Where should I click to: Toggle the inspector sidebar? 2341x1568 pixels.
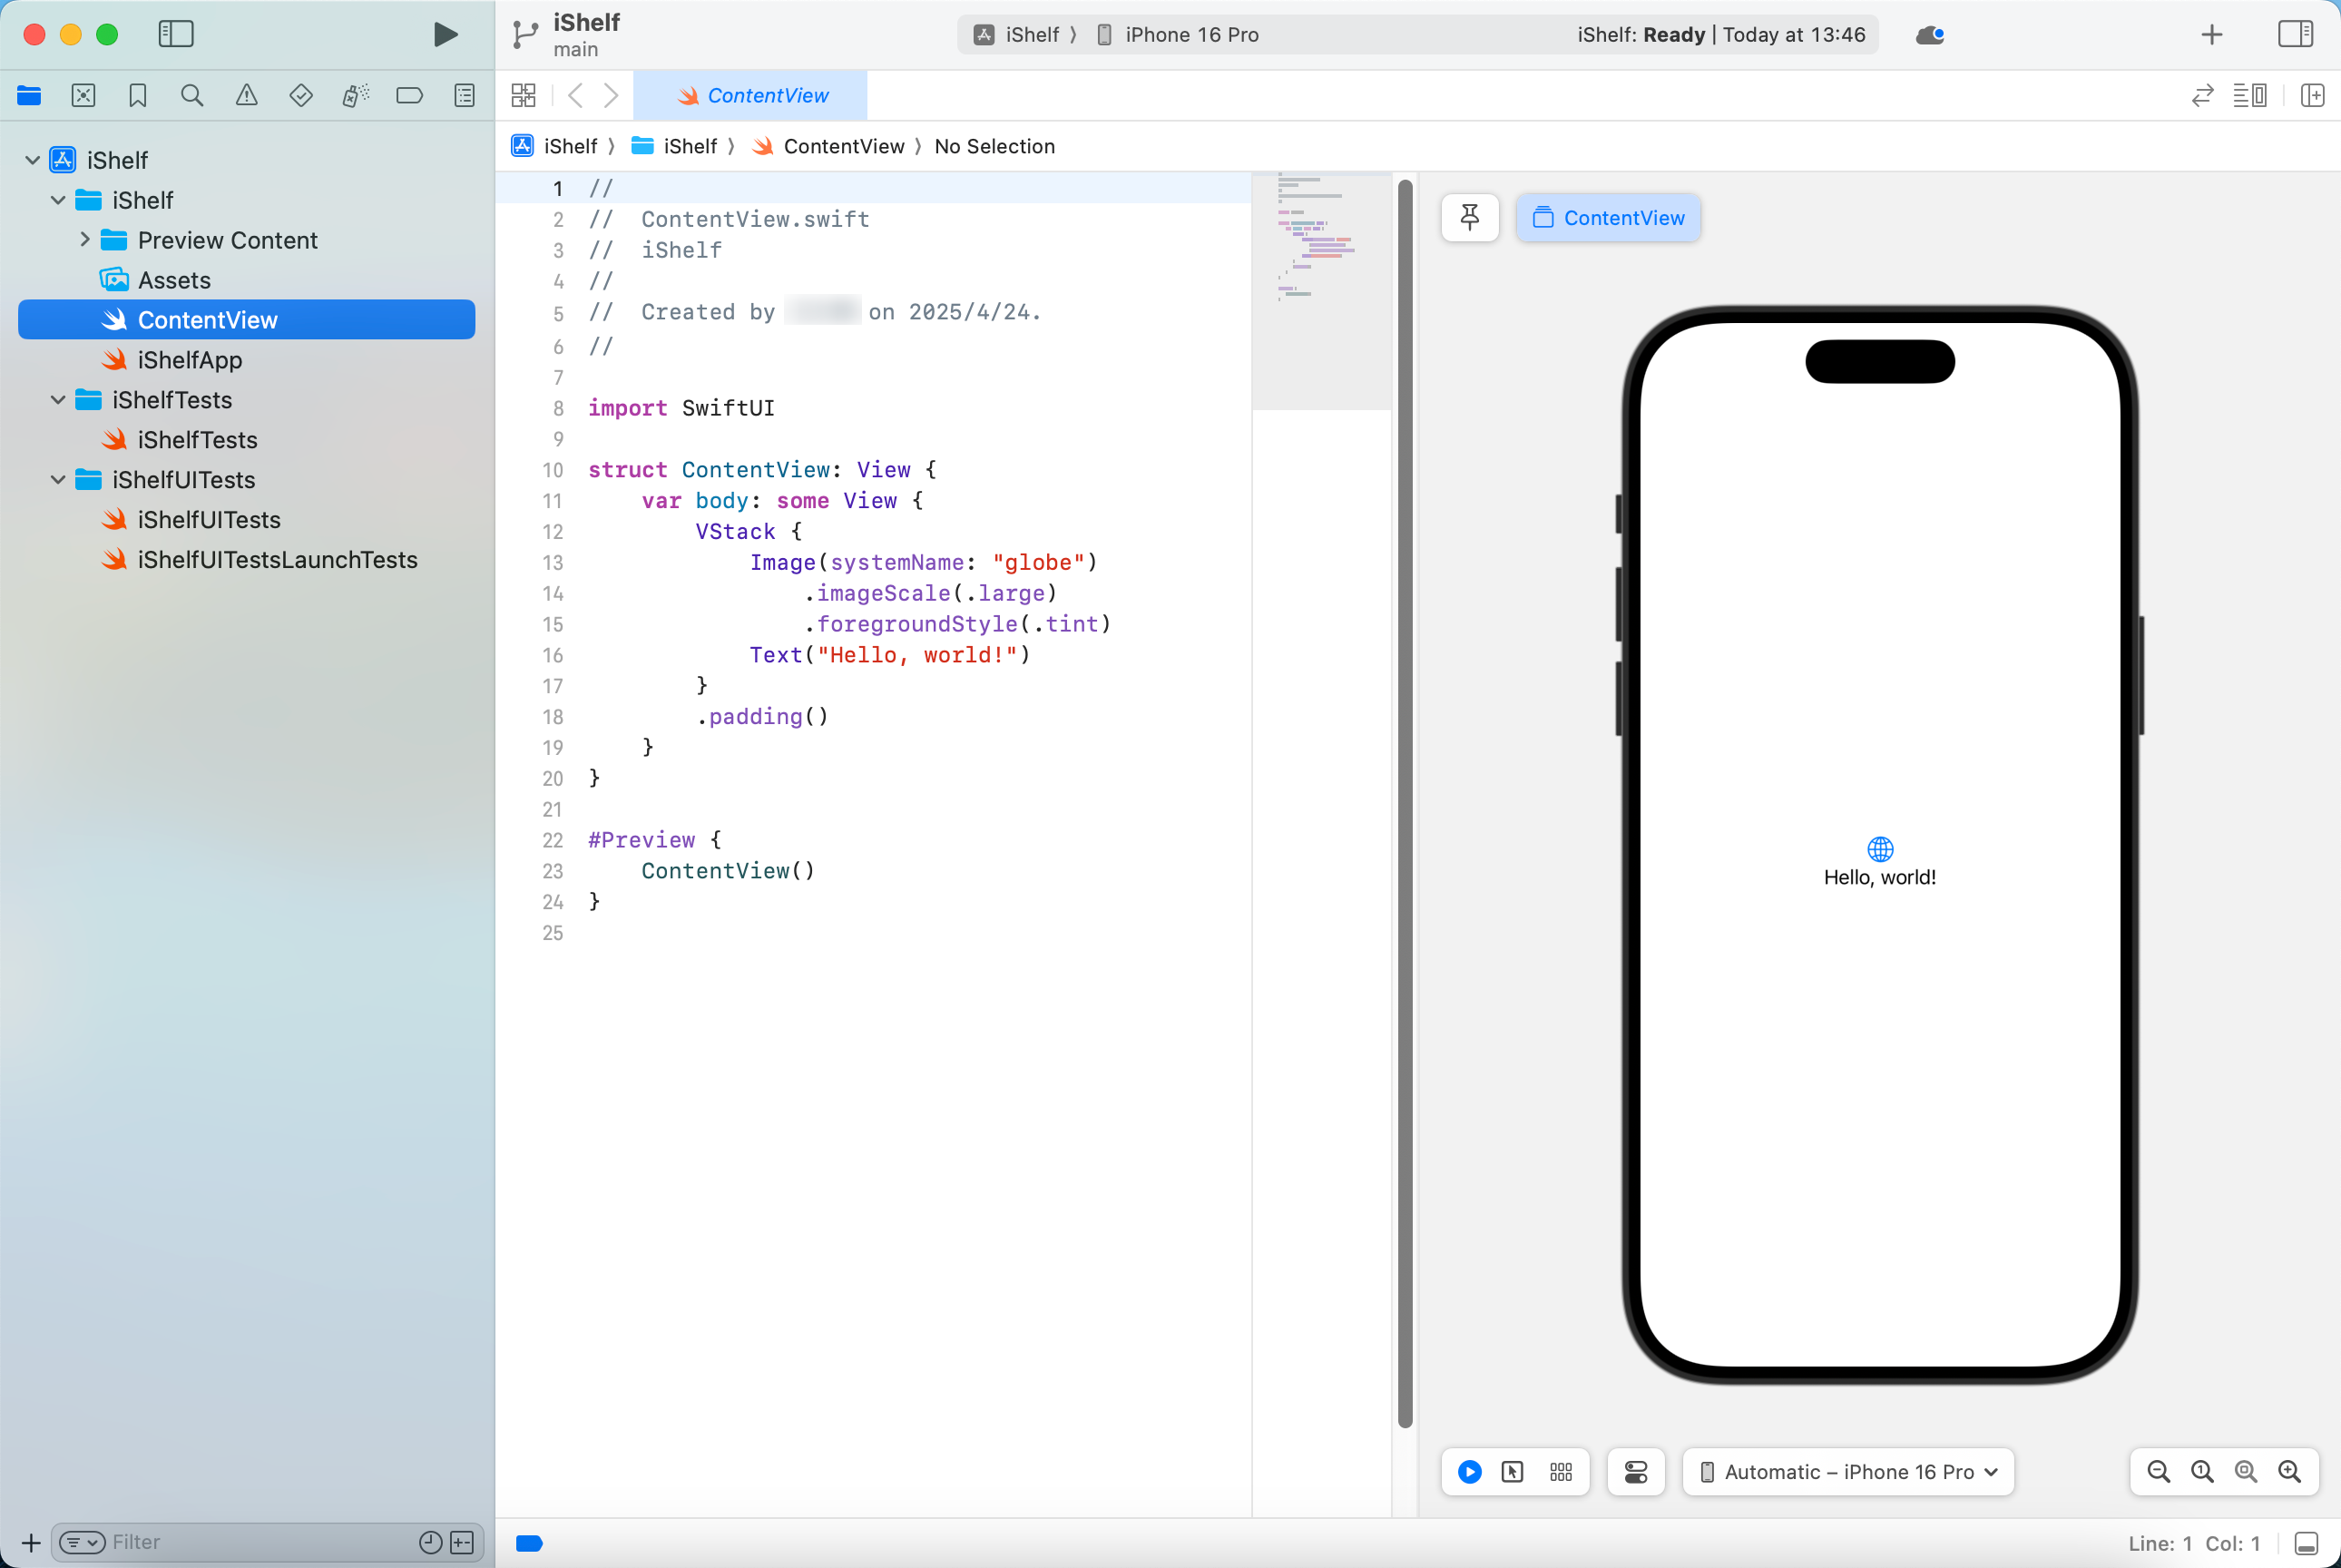pyautogui.click(x=2296, y=34)
